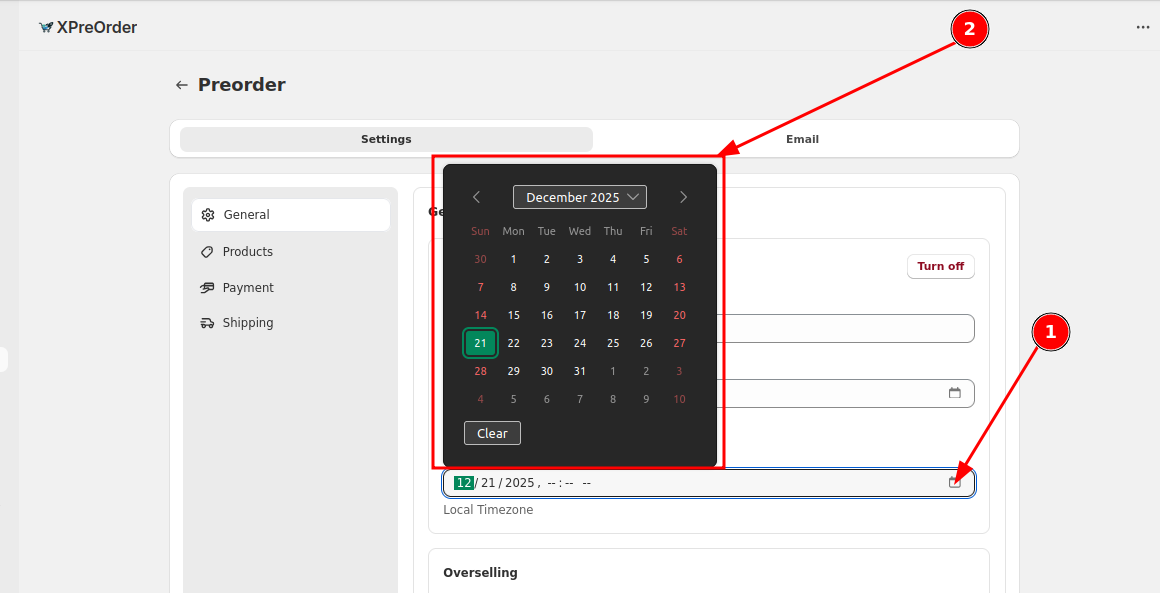The width and height of the screenshot is (1160, 593).
Task: Go to previous month in calendar
Action: pyautogui.click(x=476, y=197)
